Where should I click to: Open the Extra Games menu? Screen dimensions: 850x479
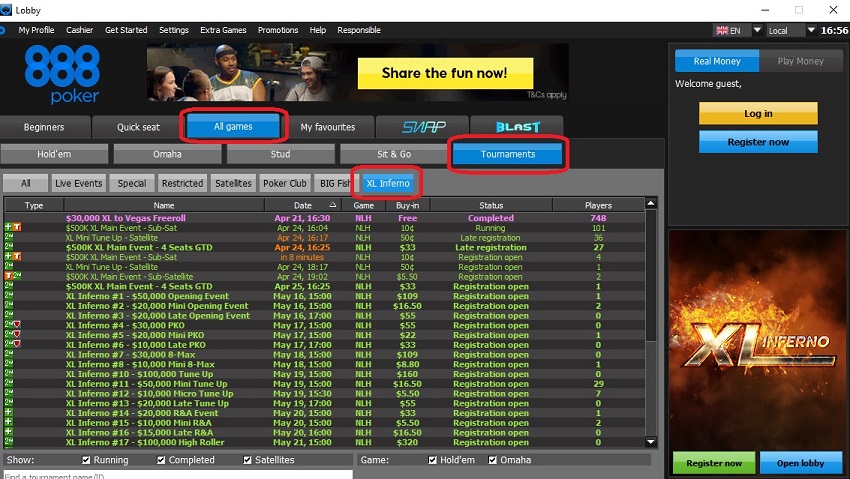pos(223,30)
